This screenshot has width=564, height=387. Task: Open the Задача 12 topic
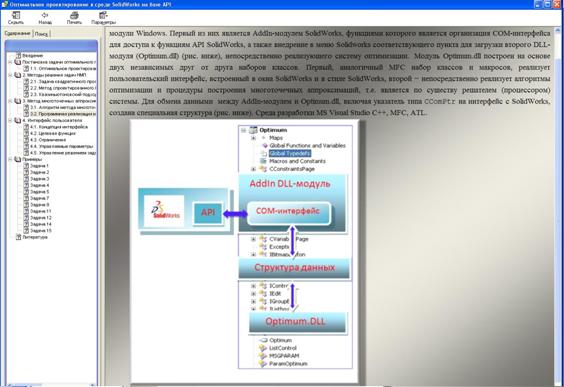[x=41, y=218]
